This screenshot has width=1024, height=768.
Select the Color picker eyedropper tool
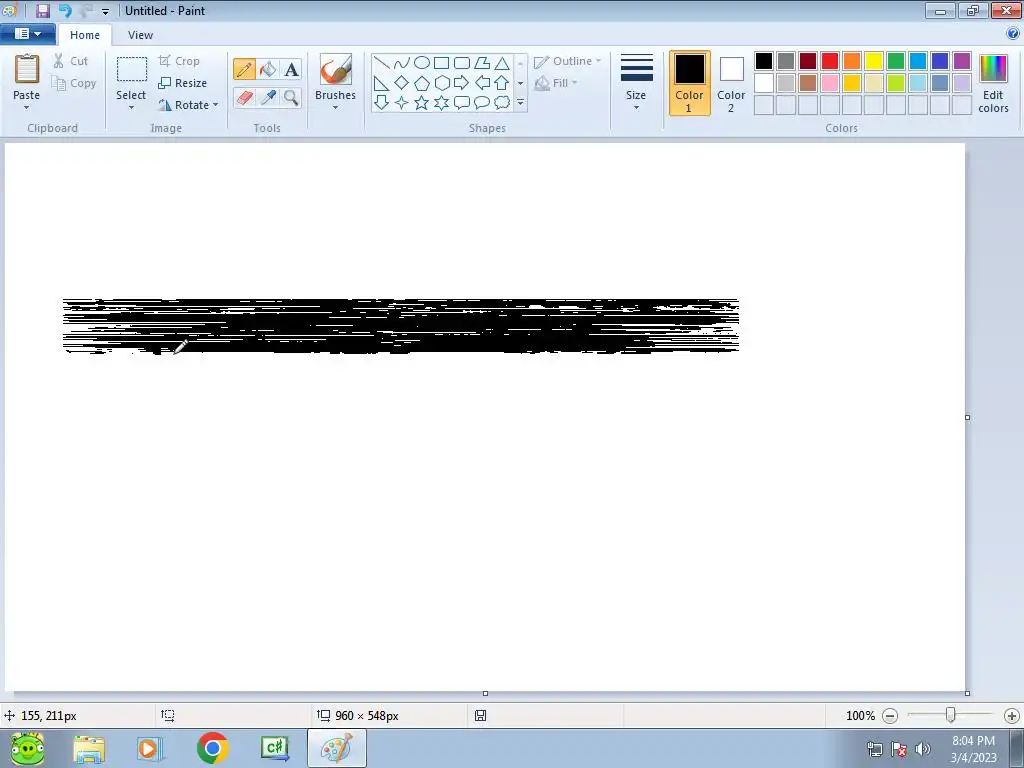click(268, 98)
